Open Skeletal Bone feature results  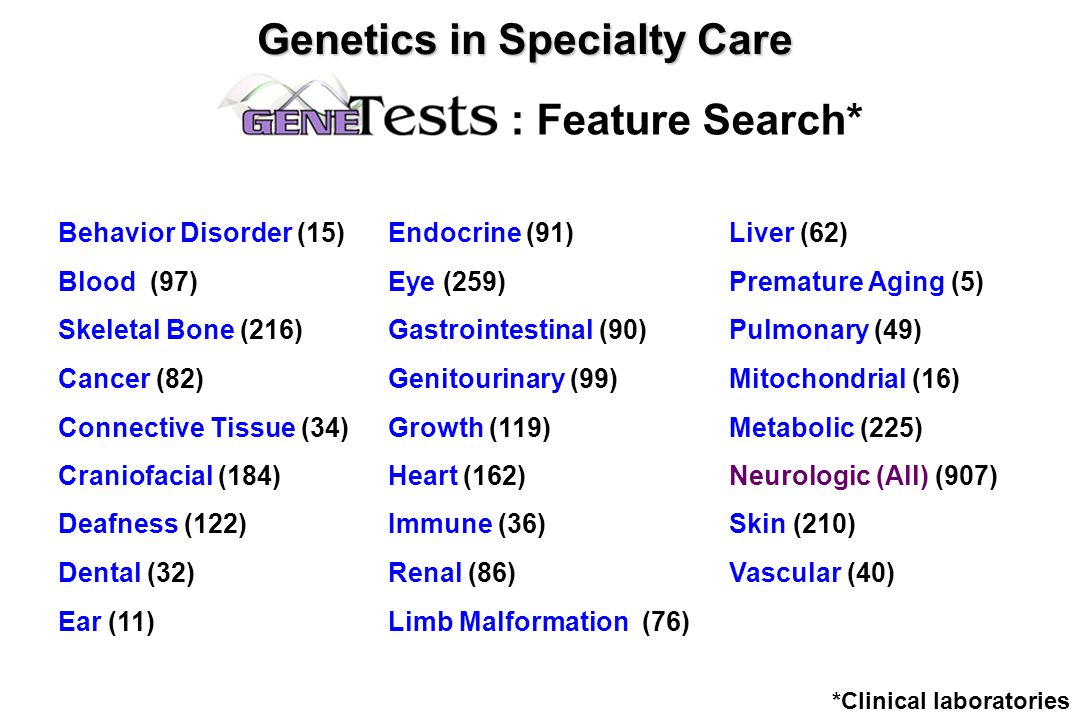147,330
